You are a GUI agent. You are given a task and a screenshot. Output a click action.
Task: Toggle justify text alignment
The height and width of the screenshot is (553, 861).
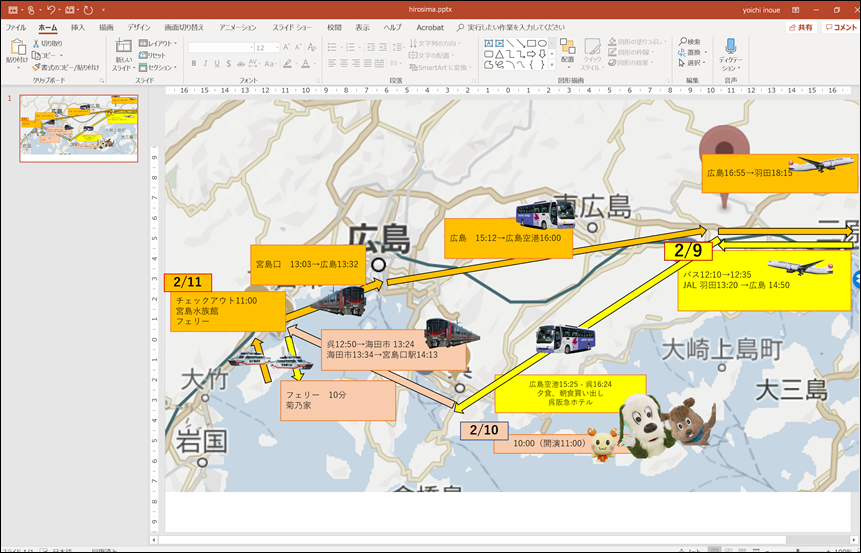(368, 64)
